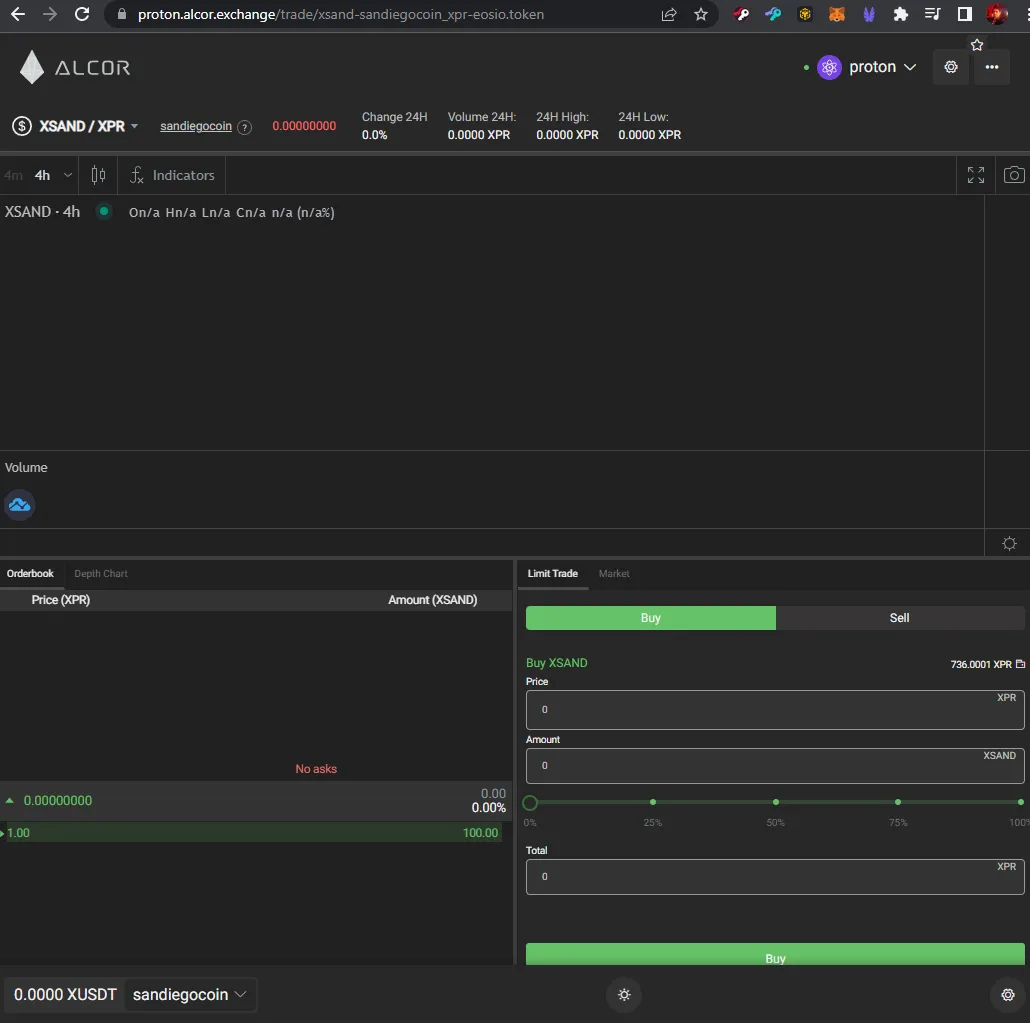Click the Price input field
Image resolution: width=1030 pixels, height=1023 pixels.
[x=775, y=710]
